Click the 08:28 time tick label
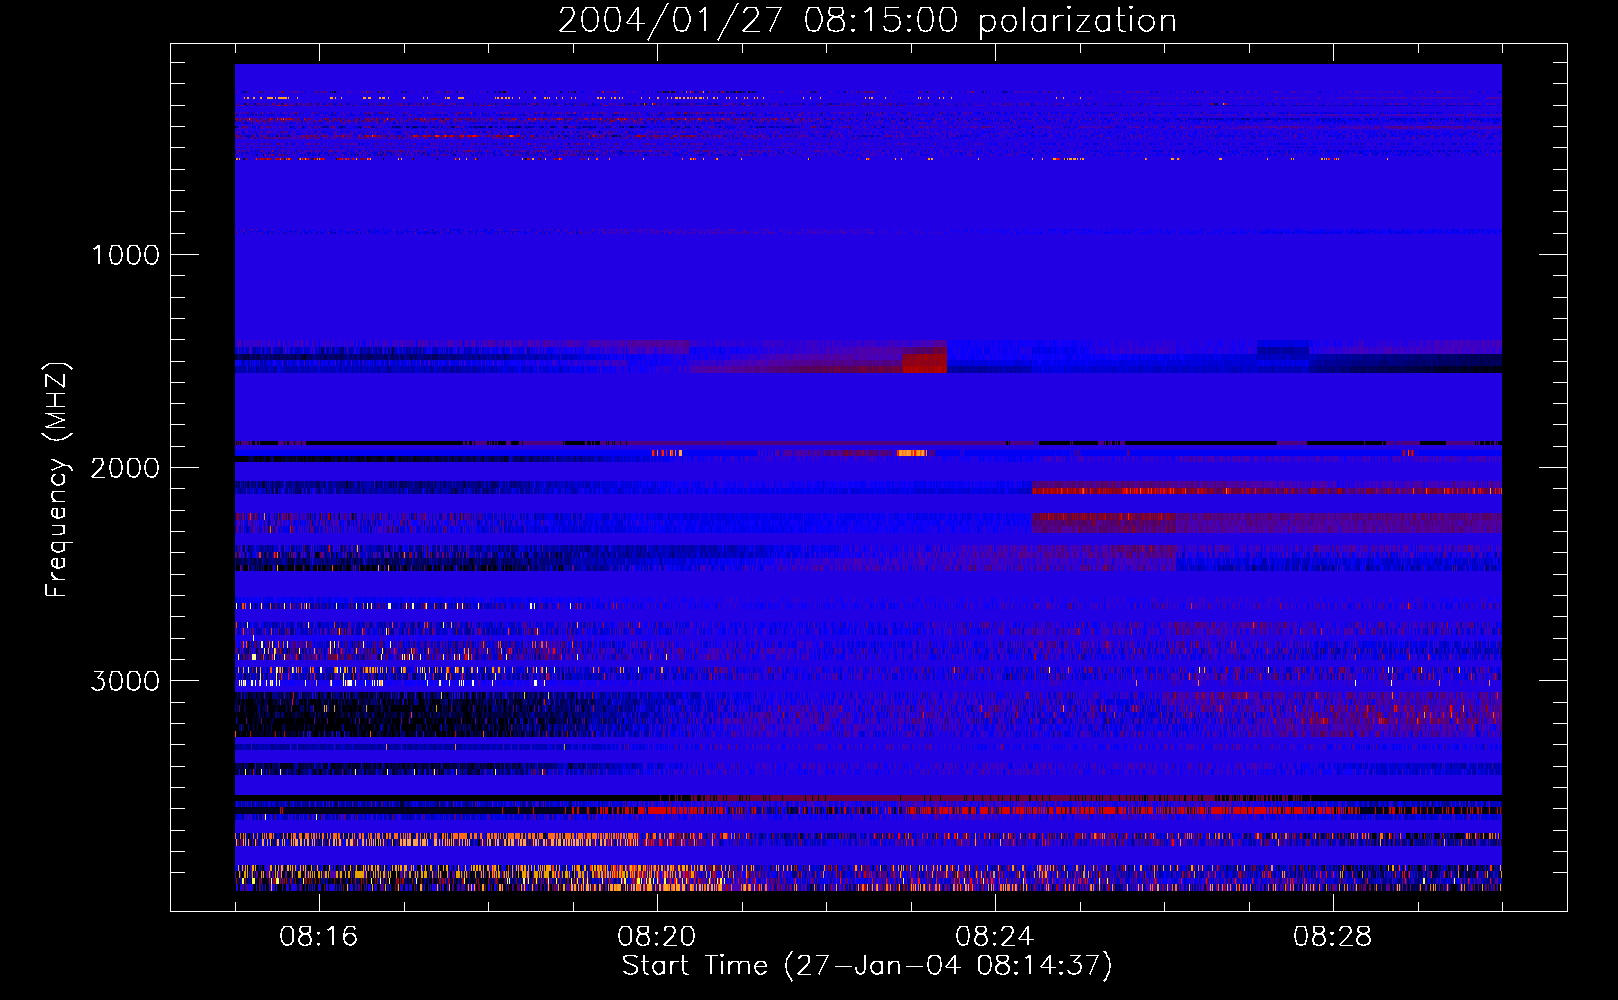Screen dimensions: 1618x1000 pyautogui.click(x=1333, y=937)
